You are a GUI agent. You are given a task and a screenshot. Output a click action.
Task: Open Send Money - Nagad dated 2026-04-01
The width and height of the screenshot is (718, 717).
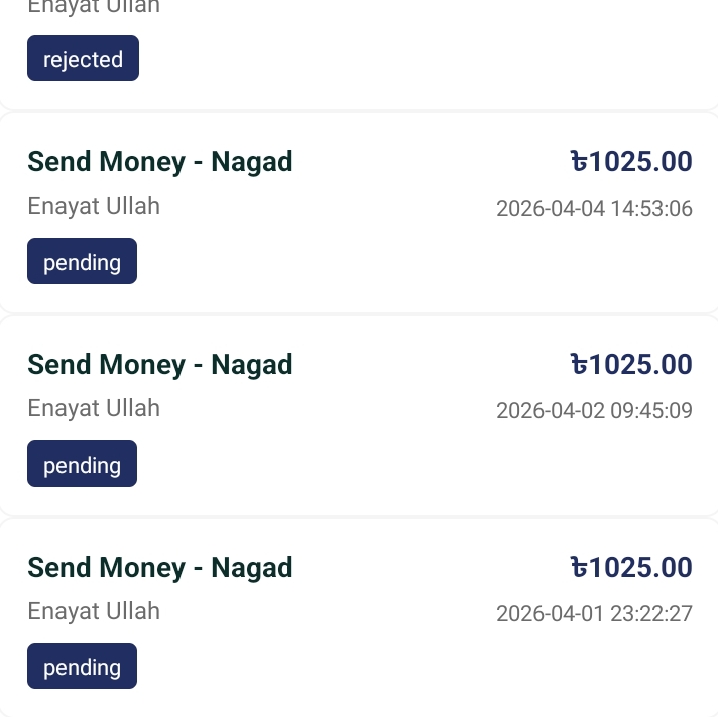pos(160,567)
